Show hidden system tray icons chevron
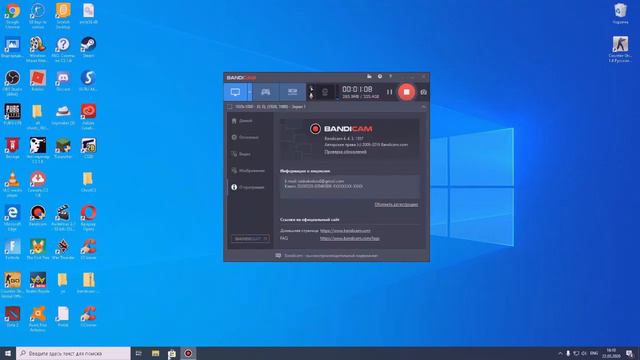 (x=560, y=353)
